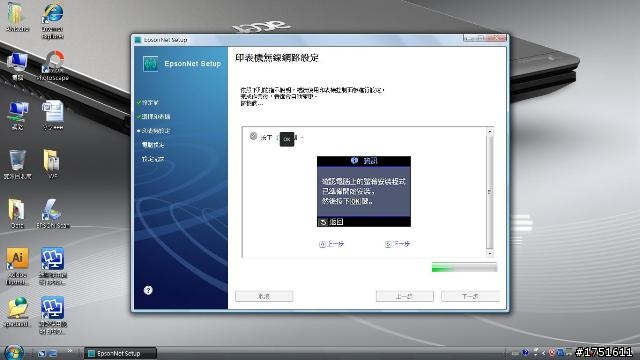Screen dimensions: 640x360
Task: Click the network monitor icon in the system tray
Action: click(560, 352)
